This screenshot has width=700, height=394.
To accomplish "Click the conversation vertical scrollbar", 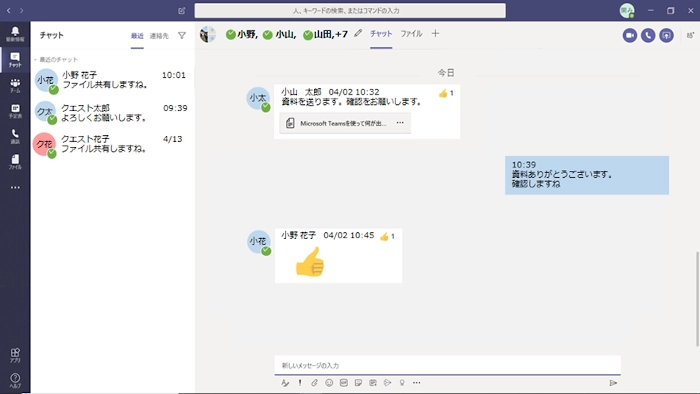I will coord(696,299).
